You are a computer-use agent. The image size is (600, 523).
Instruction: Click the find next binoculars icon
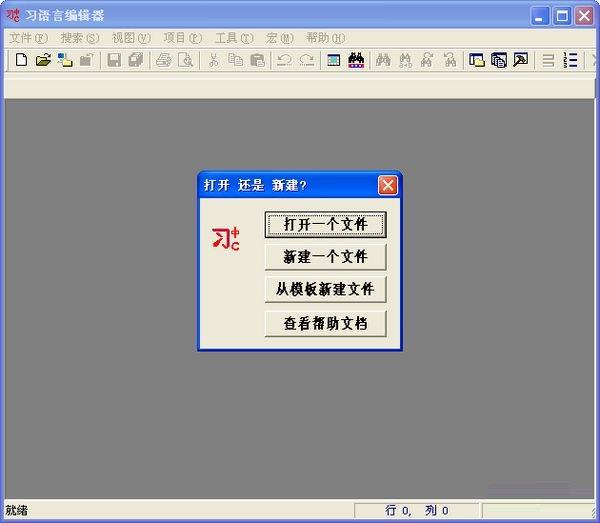coord(427,60)
